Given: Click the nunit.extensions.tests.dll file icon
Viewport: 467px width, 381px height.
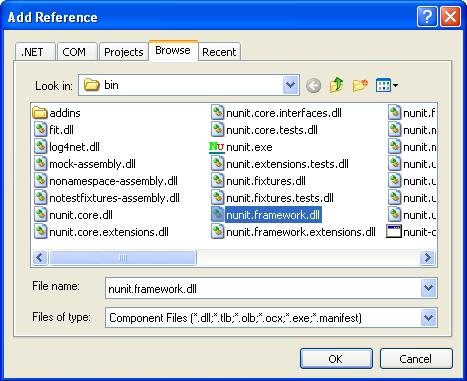Looking at the screenshot, I should point(217,163).
